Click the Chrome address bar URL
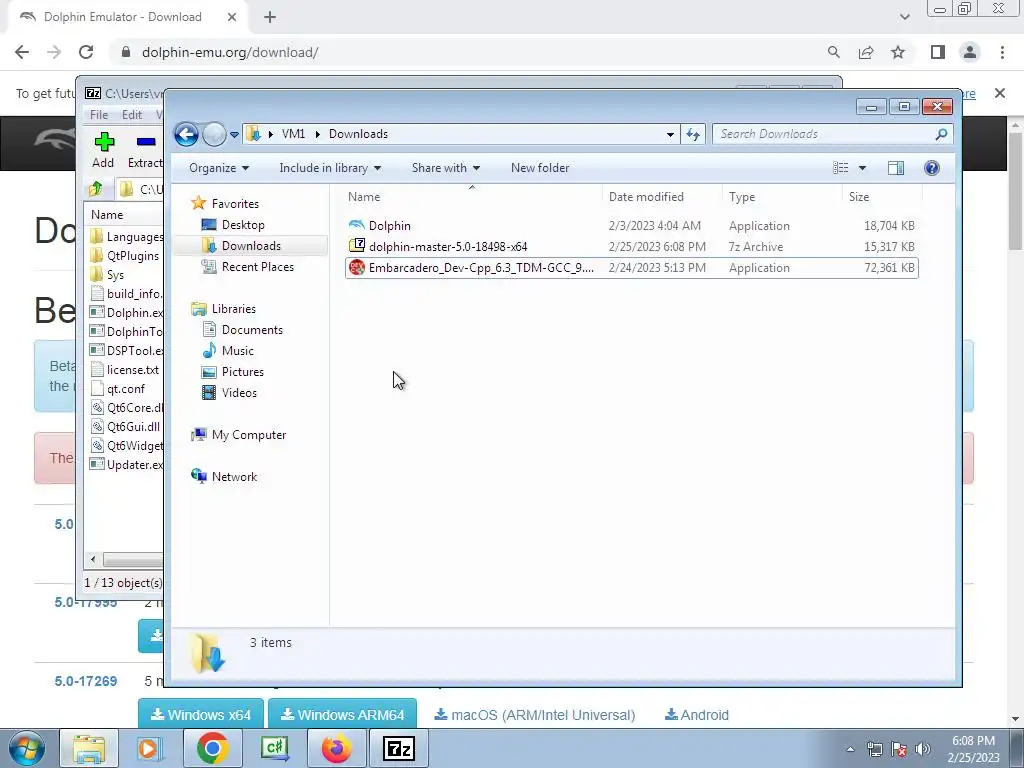Screen dimensions: 1024x768 point(230,52)
